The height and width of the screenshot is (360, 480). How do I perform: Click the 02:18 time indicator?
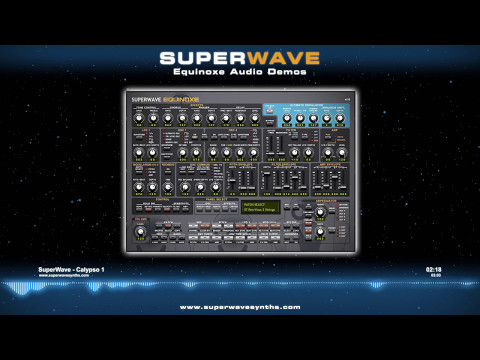(x=433, y=269)
